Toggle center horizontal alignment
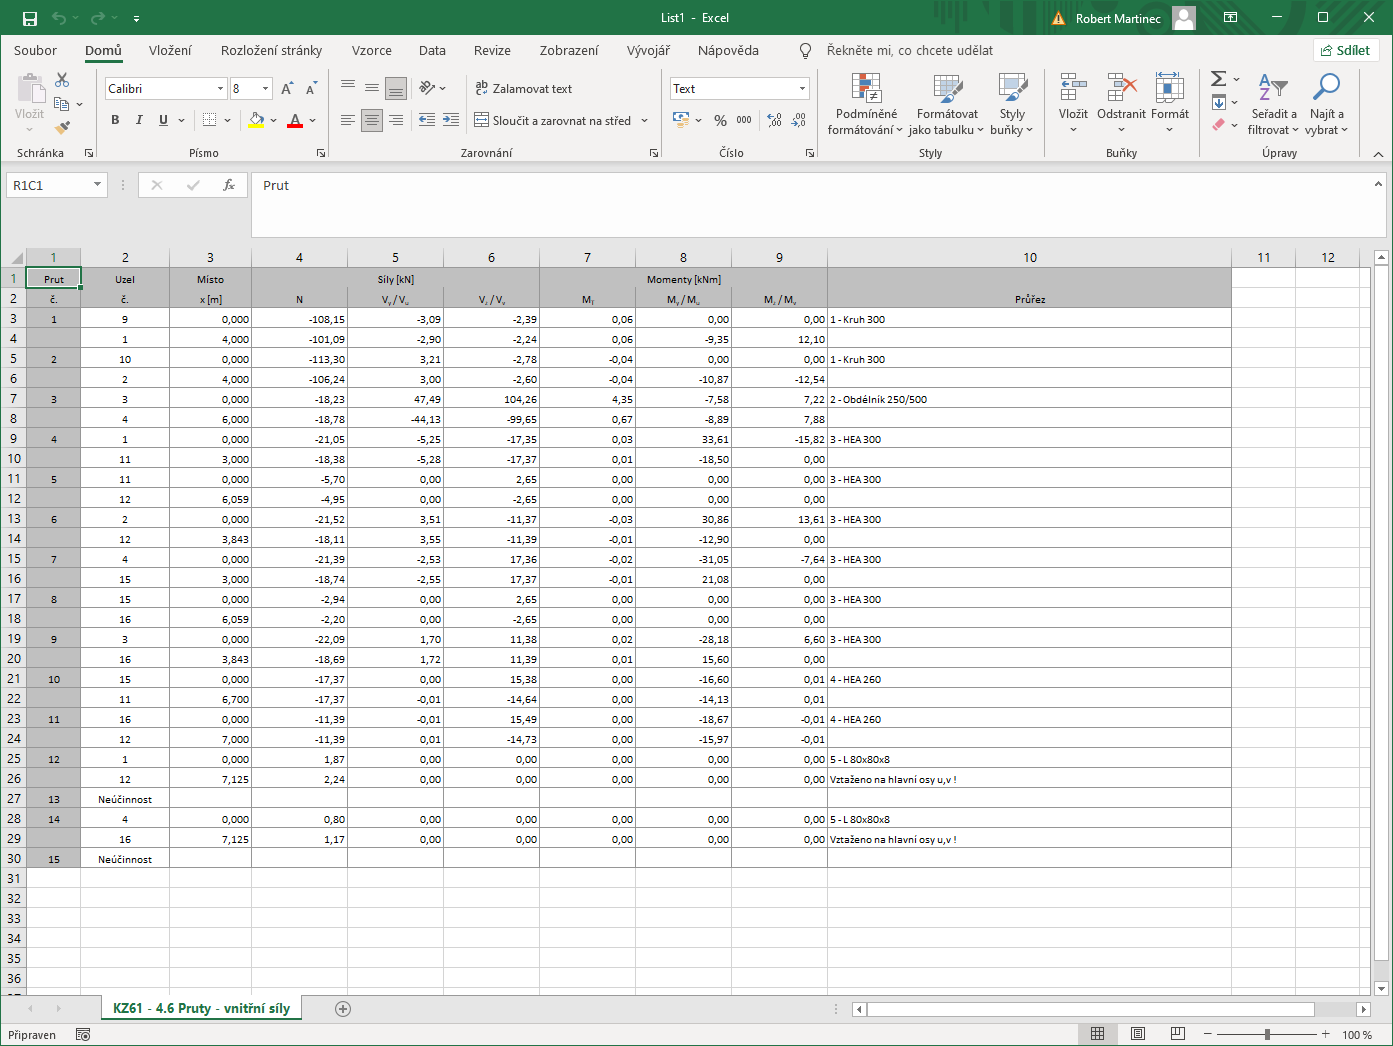The image size is (1393, 1046). point(372,120)
